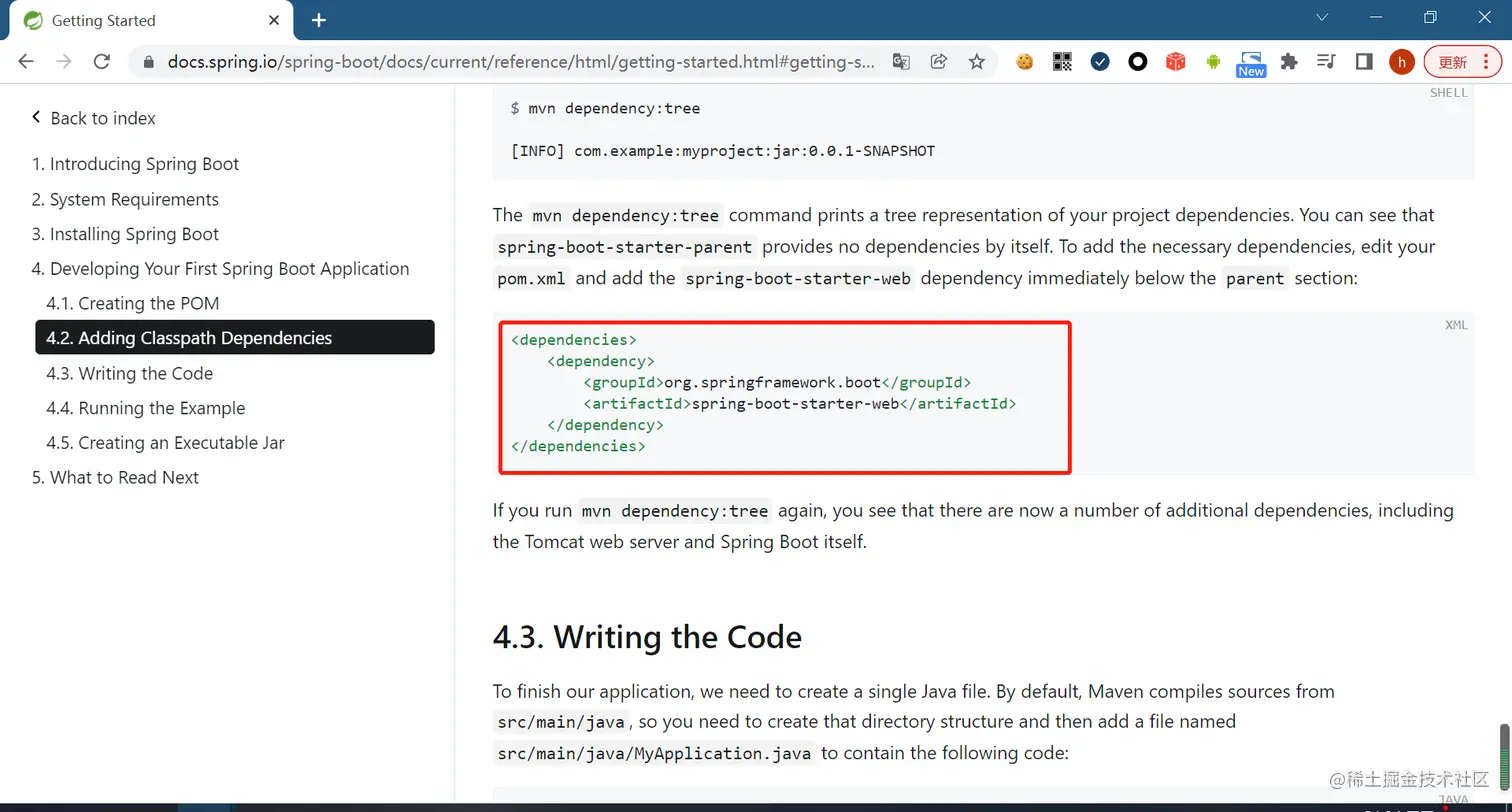Open the tab search chevron in the title bar
The image size is (1512, 812).
tap(1322, 17)
